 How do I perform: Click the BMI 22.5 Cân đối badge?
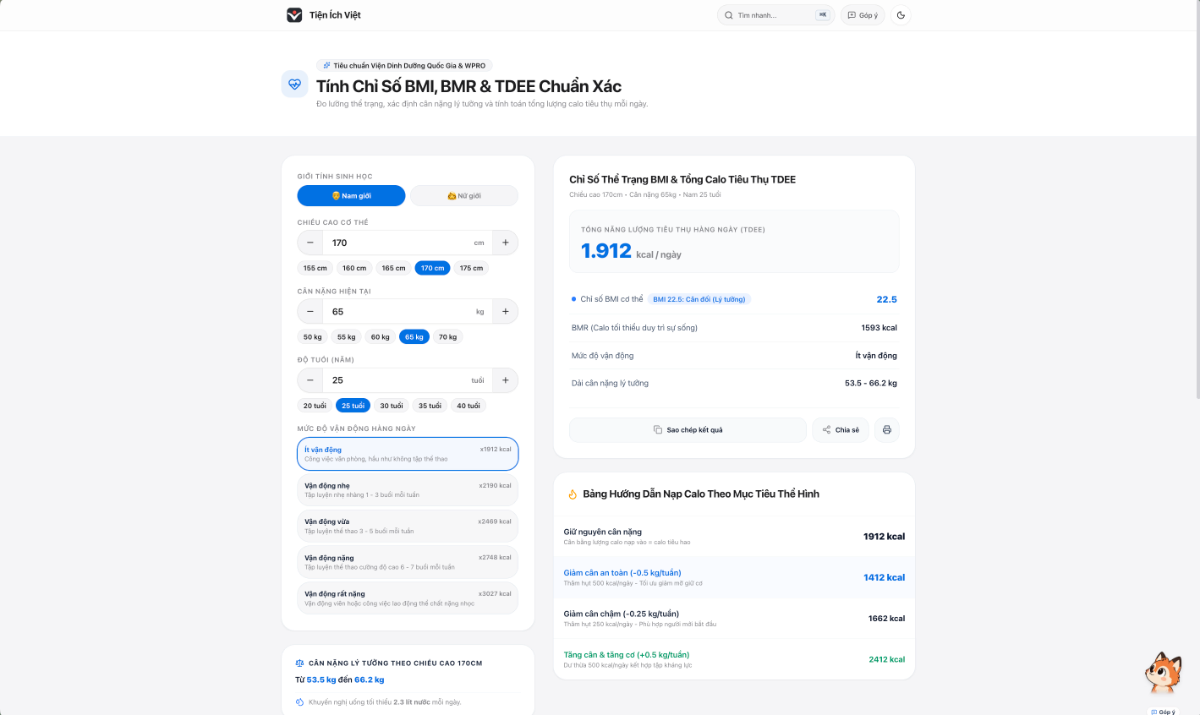(699, 299)
